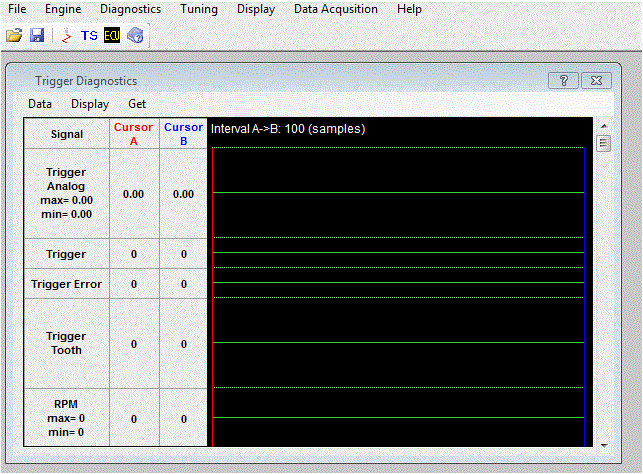Click the red connection arrow icon

point(66,36)
